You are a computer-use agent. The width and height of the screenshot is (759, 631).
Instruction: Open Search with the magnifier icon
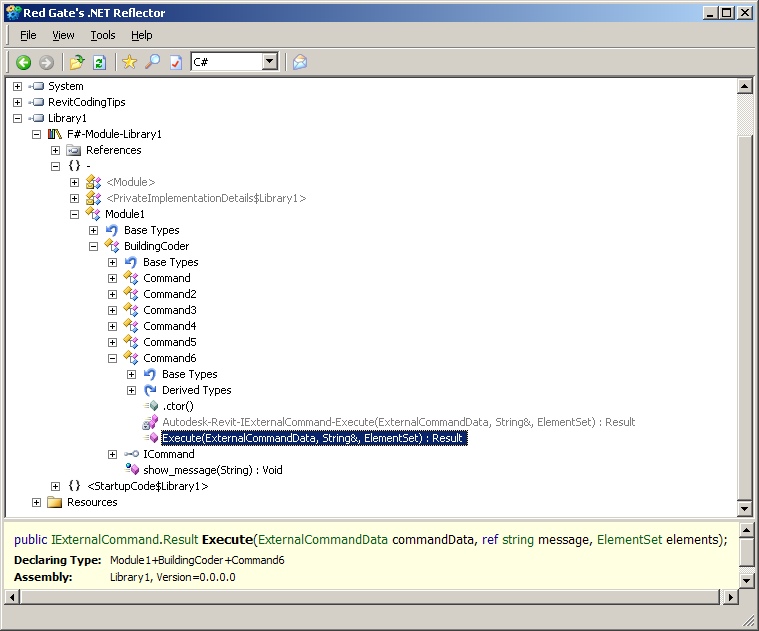point(152,62)
